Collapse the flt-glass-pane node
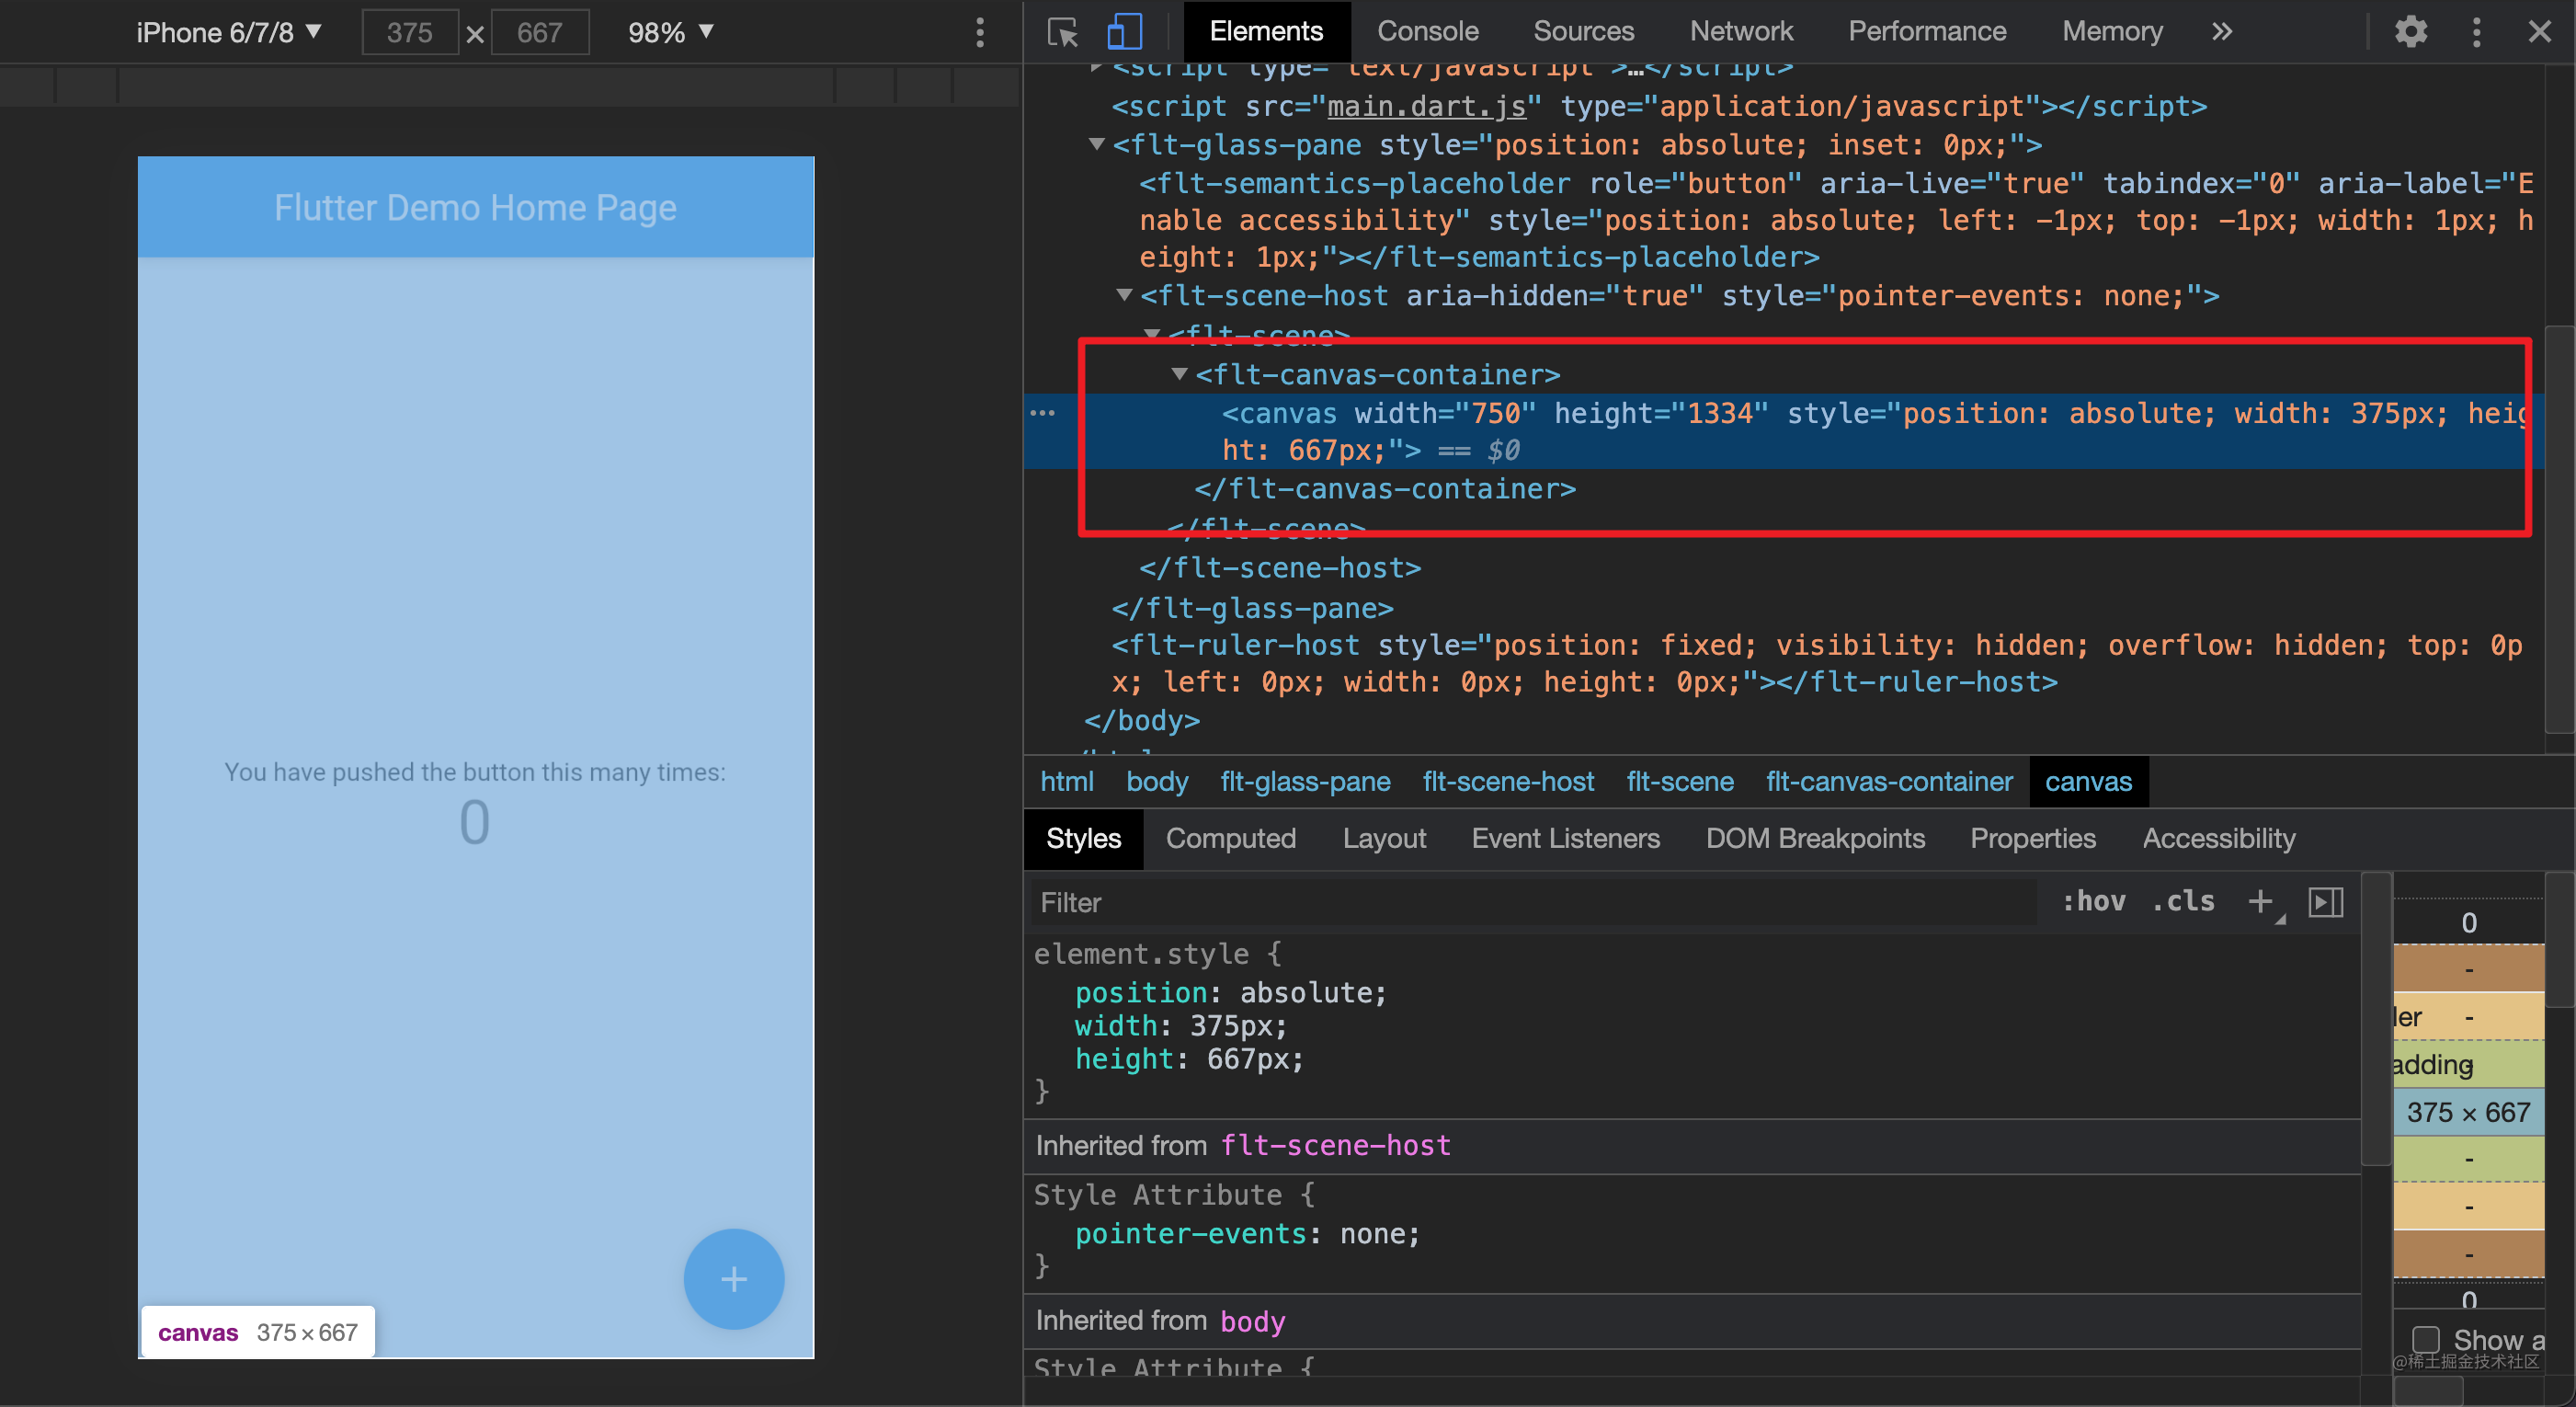Viewport: 2576px width, 1407px height. (1097, 145)
